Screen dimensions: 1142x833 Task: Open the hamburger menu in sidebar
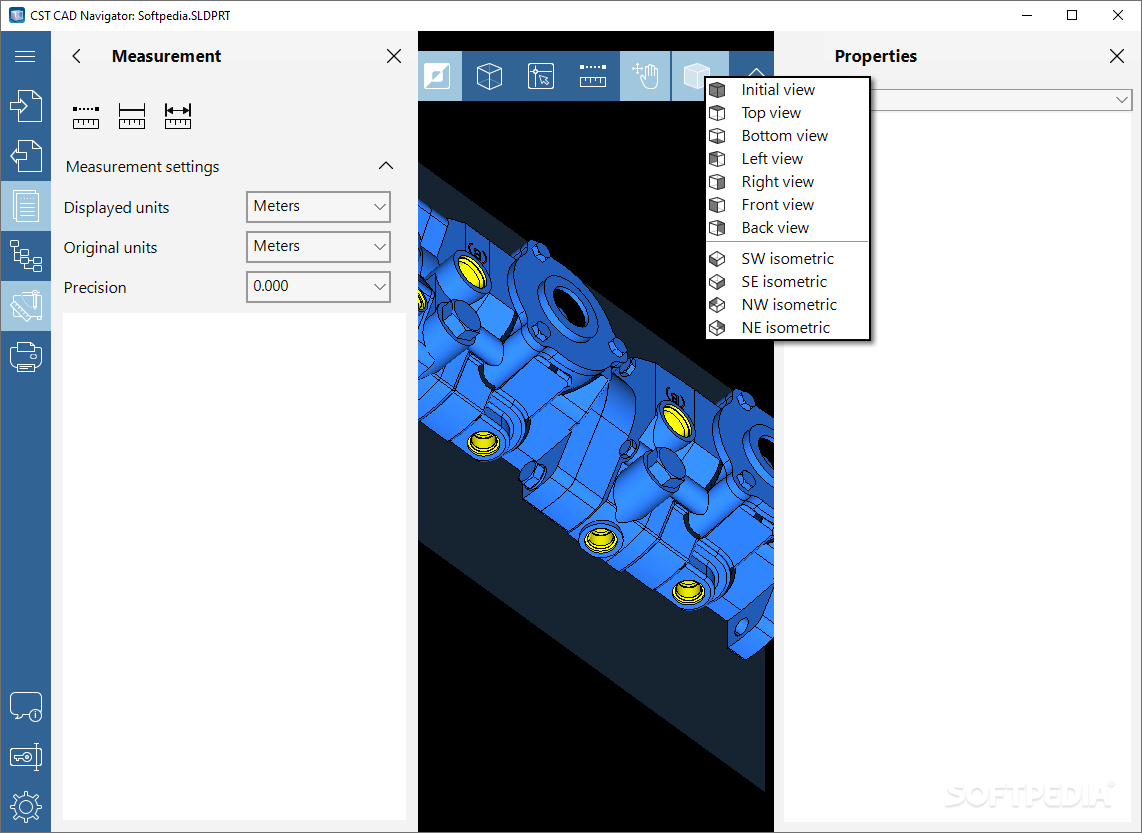(25, 56)
